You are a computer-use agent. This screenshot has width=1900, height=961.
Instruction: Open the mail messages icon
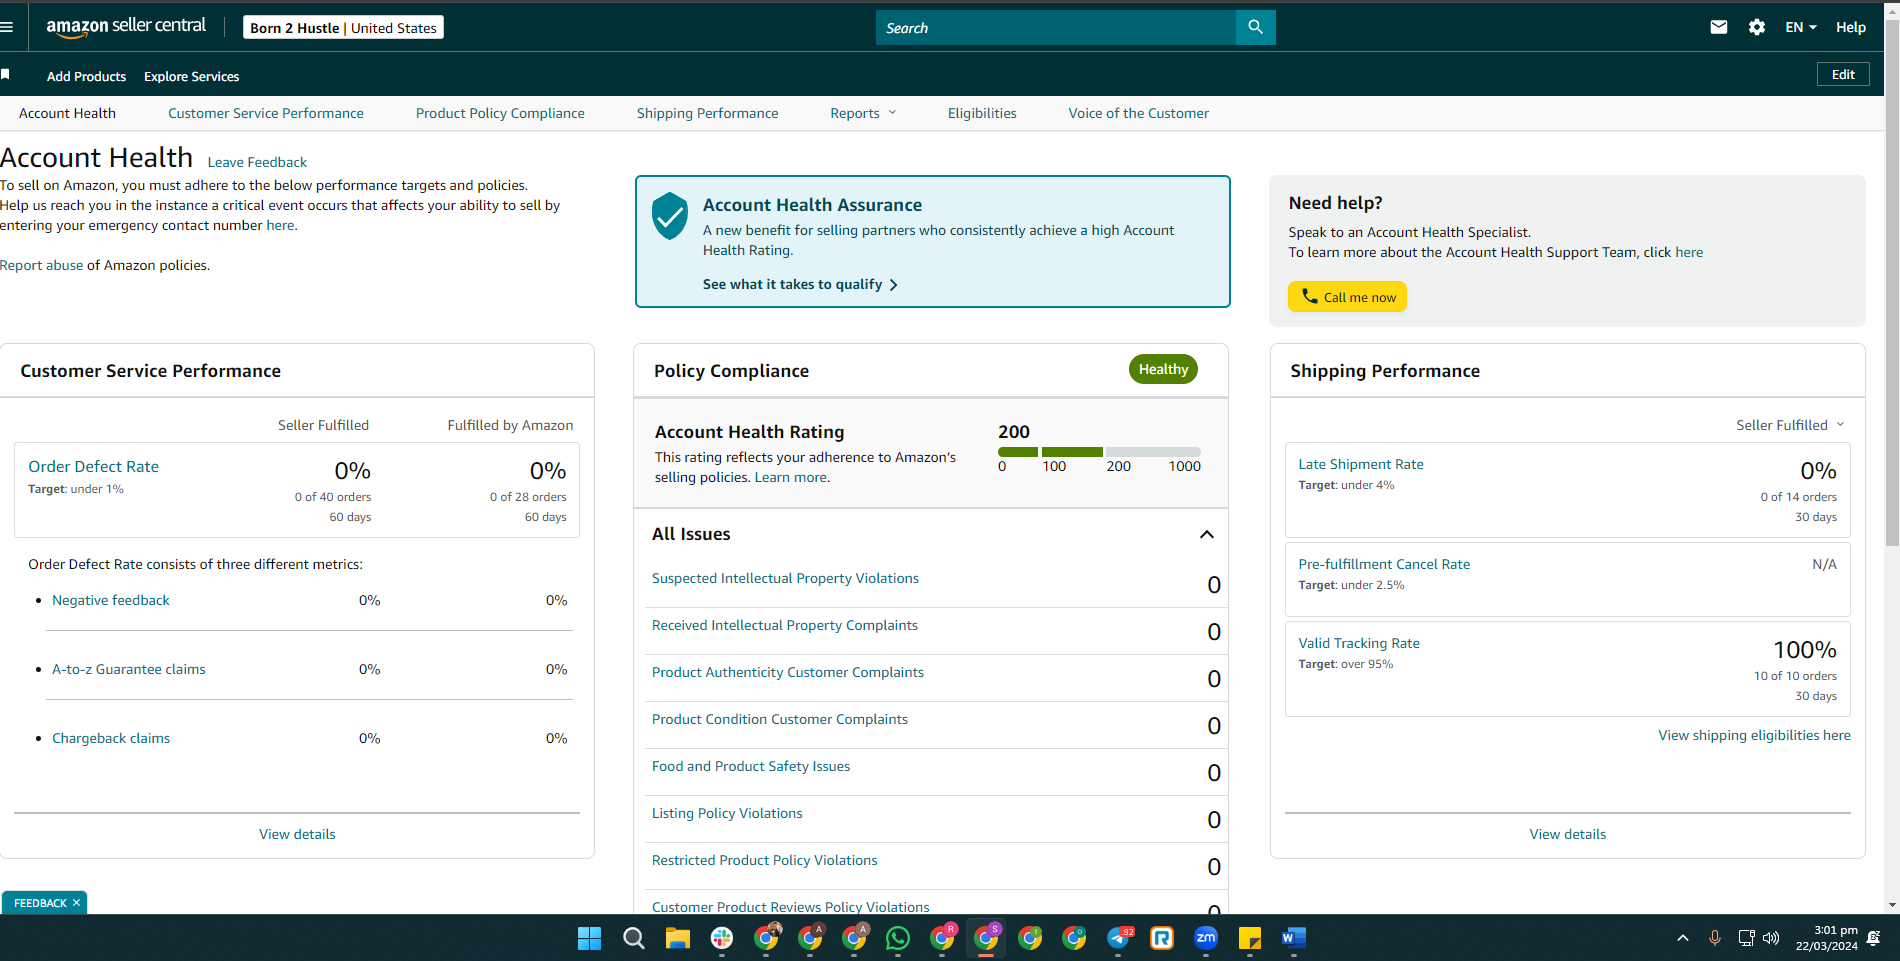pyautogui.click(x=1718, y=28)
